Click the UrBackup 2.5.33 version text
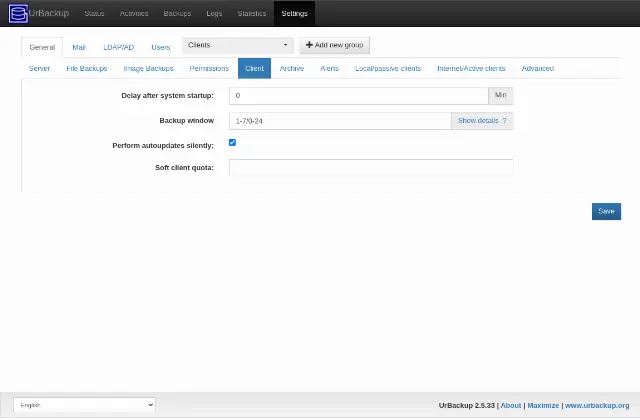Viewport: 640px width, 420px height. tap(467, 406)
